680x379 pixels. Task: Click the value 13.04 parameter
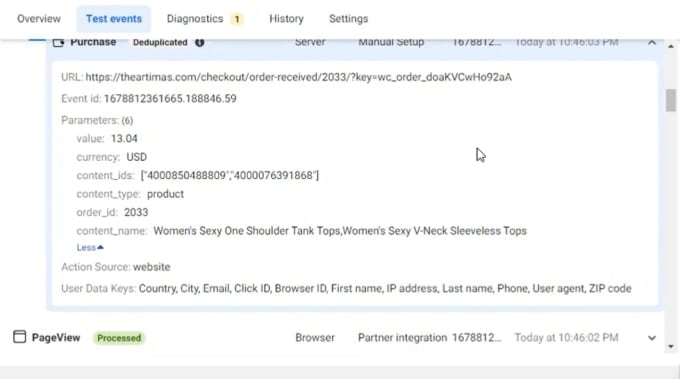[x=124, y=139]
